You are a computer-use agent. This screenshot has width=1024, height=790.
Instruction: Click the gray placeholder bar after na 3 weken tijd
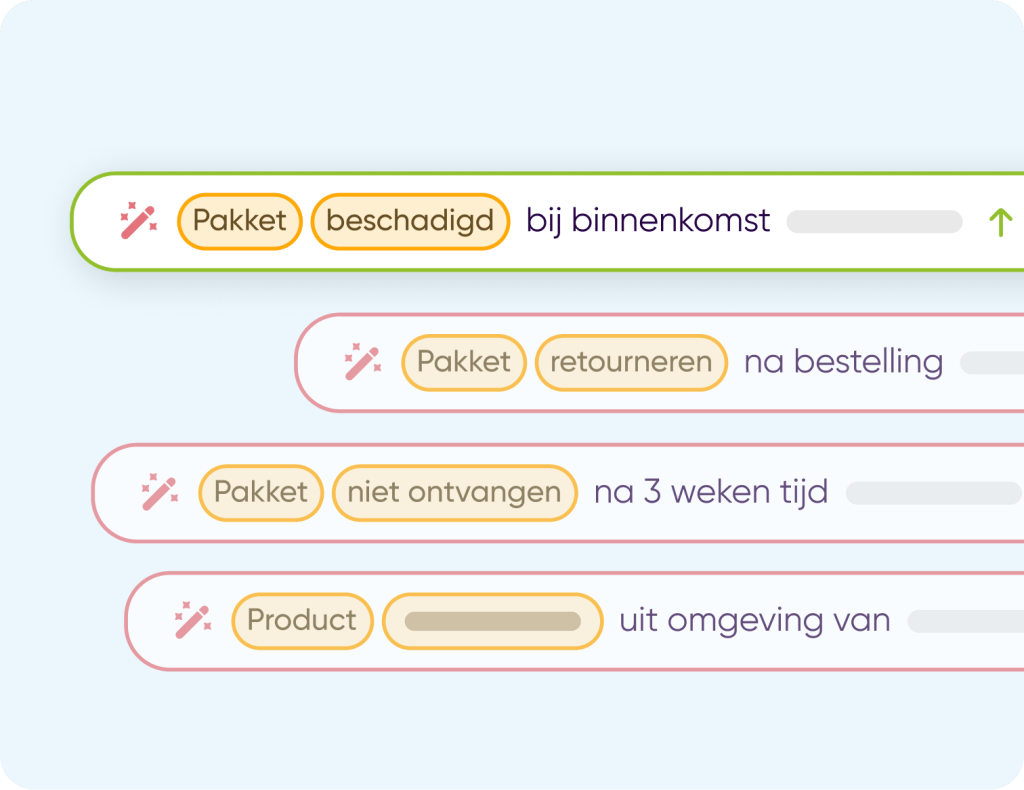click(x=934, y=493)
